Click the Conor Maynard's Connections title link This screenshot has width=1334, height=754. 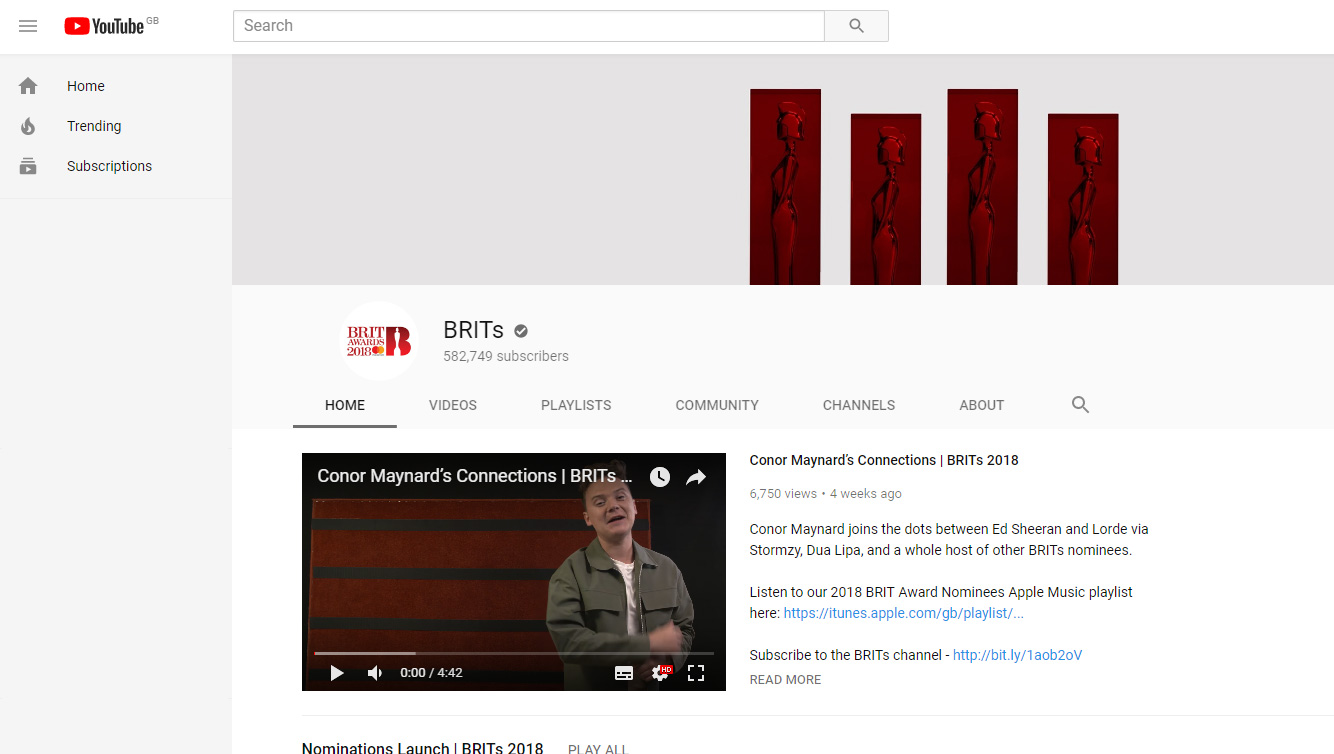pyautogui.click(x=884, y=460)
